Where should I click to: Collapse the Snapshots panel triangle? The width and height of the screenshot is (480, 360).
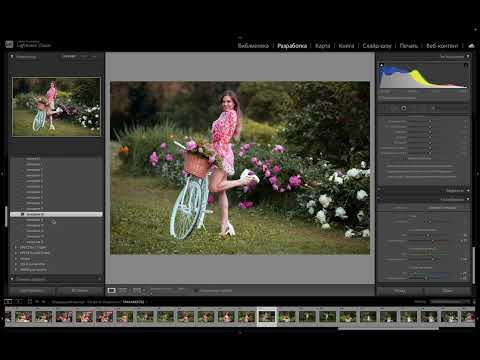pyautogui.click(x=12, y=279)
